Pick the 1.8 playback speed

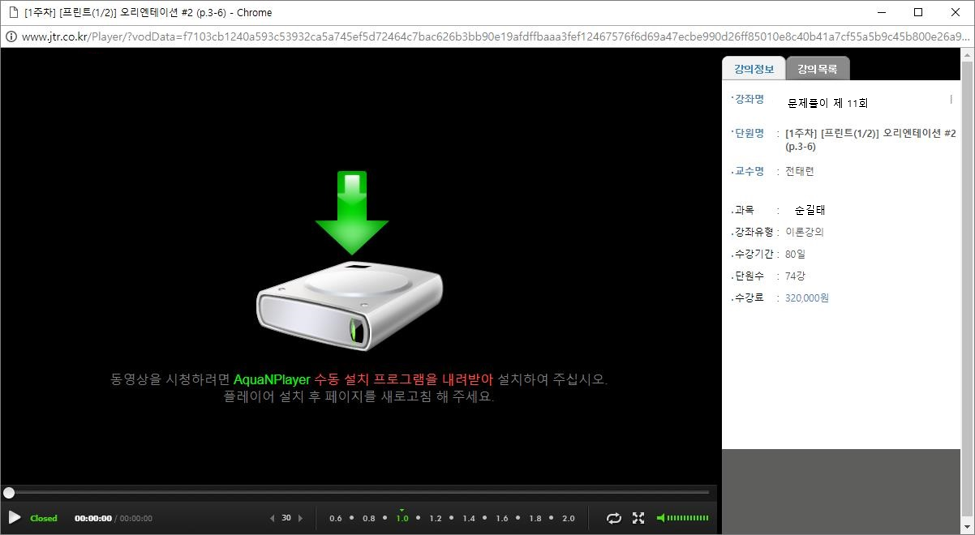coord(535,518)
